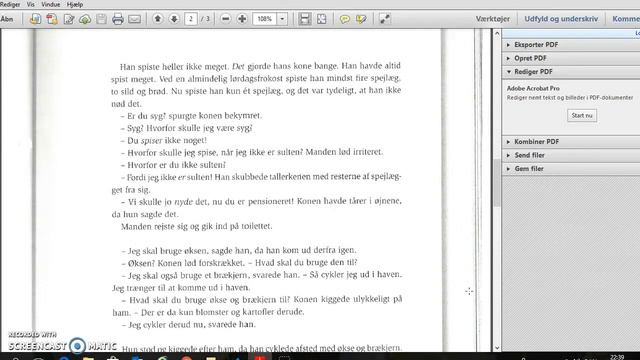Click the line '– Er du syg? spurgte konen bekymret.'

pyautogui.click(x=191, y=116)
